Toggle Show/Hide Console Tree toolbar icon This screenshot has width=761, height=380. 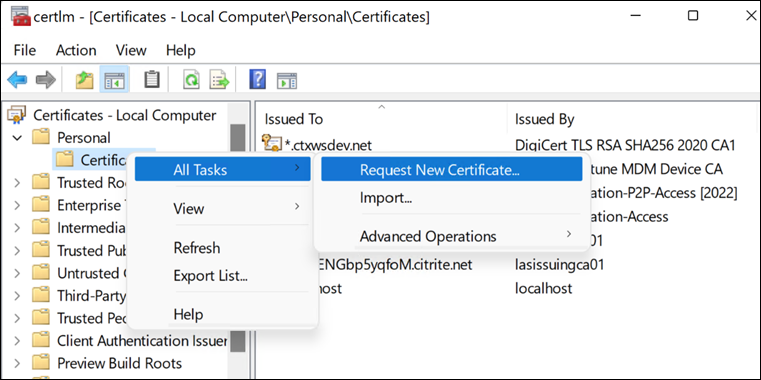click(115, 80)
